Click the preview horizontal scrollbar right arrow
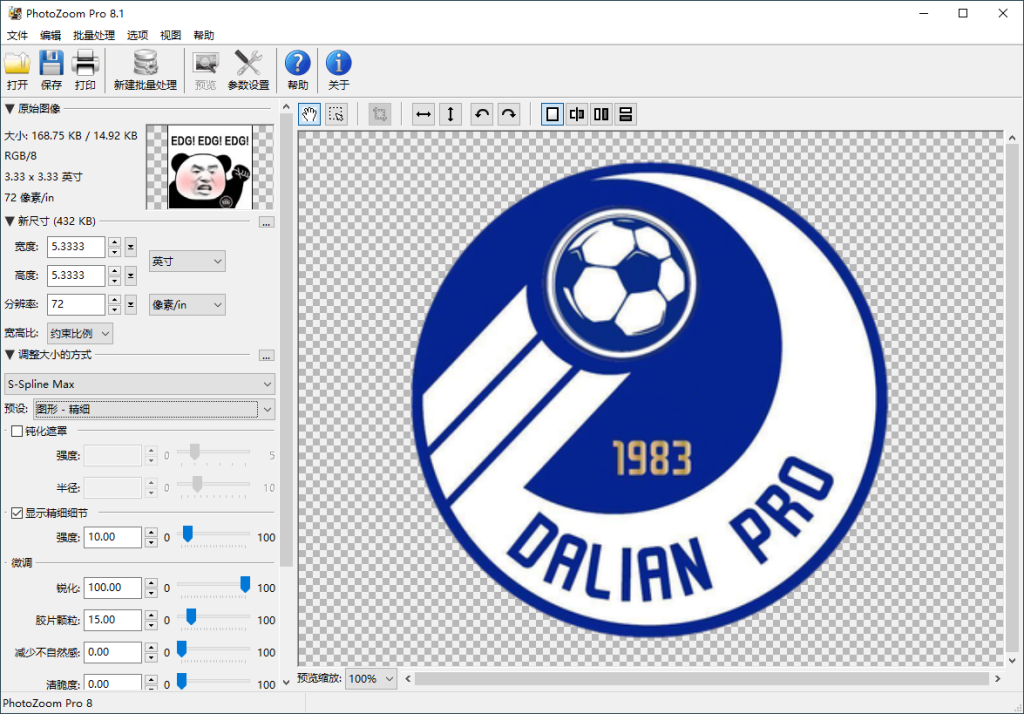Image resolution: width=1024 pixels, height=714 pixels. click(998, 679)
